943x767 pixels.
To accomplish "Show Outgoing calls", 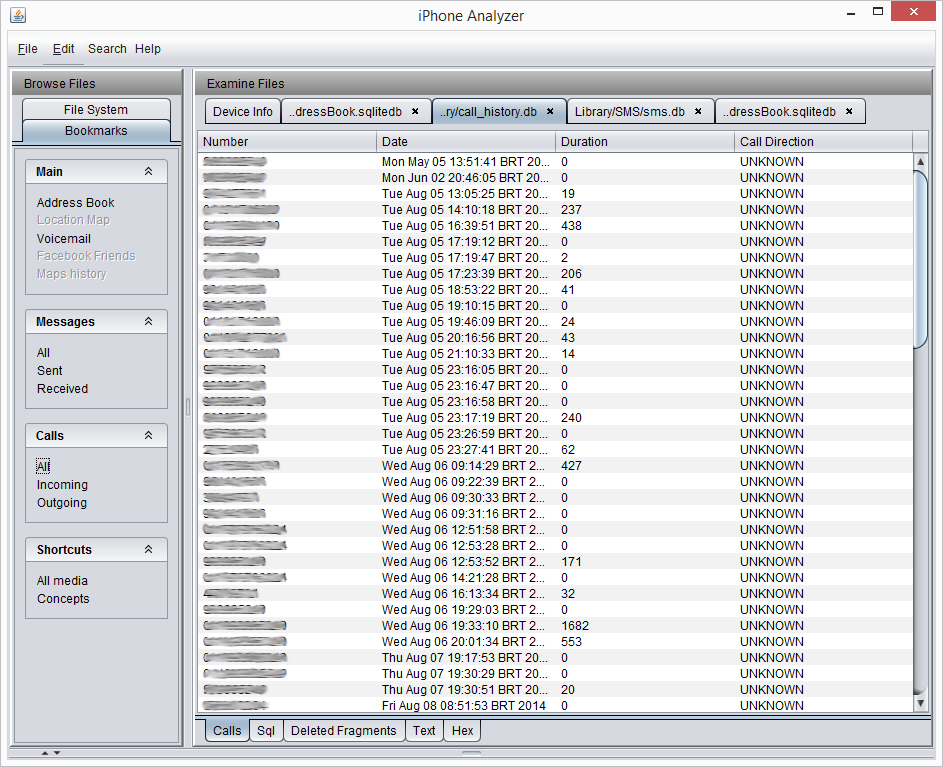I will point(62,503).
